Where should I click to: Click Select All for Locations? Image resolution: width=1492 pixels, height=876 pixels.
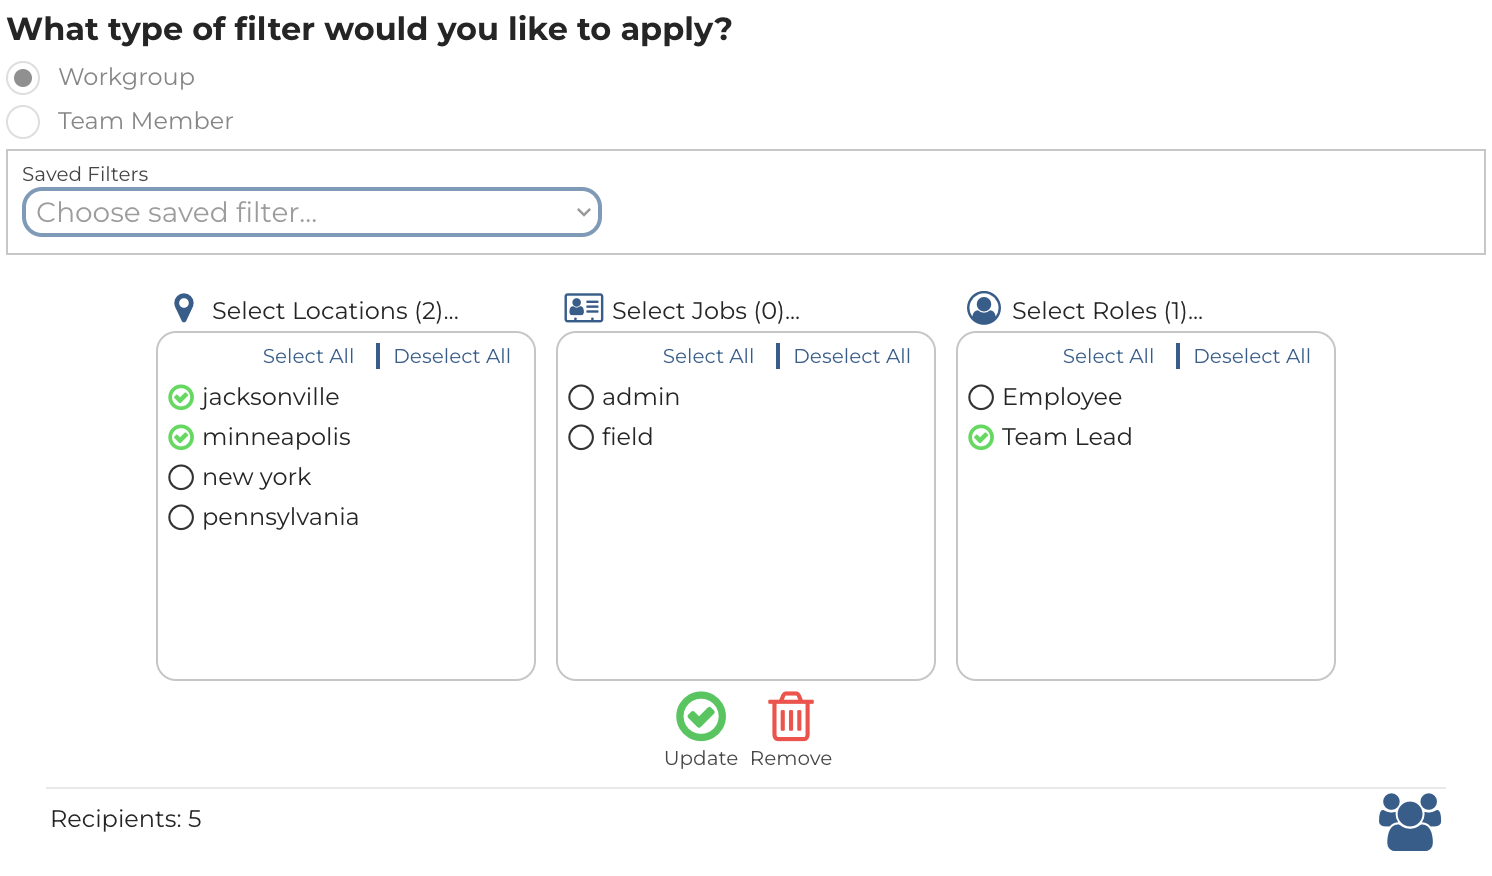coord(308,357)
